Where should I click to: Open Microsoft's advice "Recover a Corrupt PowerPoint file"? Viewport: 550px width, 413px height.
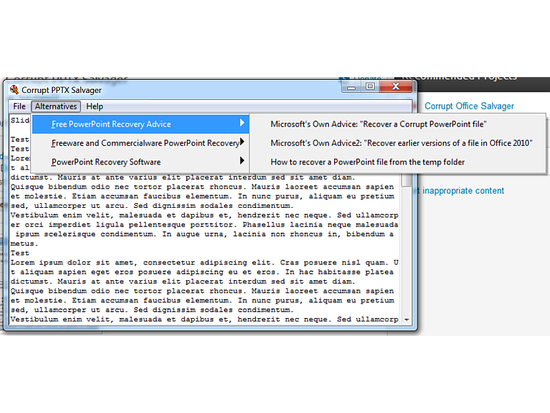[398, 124]
